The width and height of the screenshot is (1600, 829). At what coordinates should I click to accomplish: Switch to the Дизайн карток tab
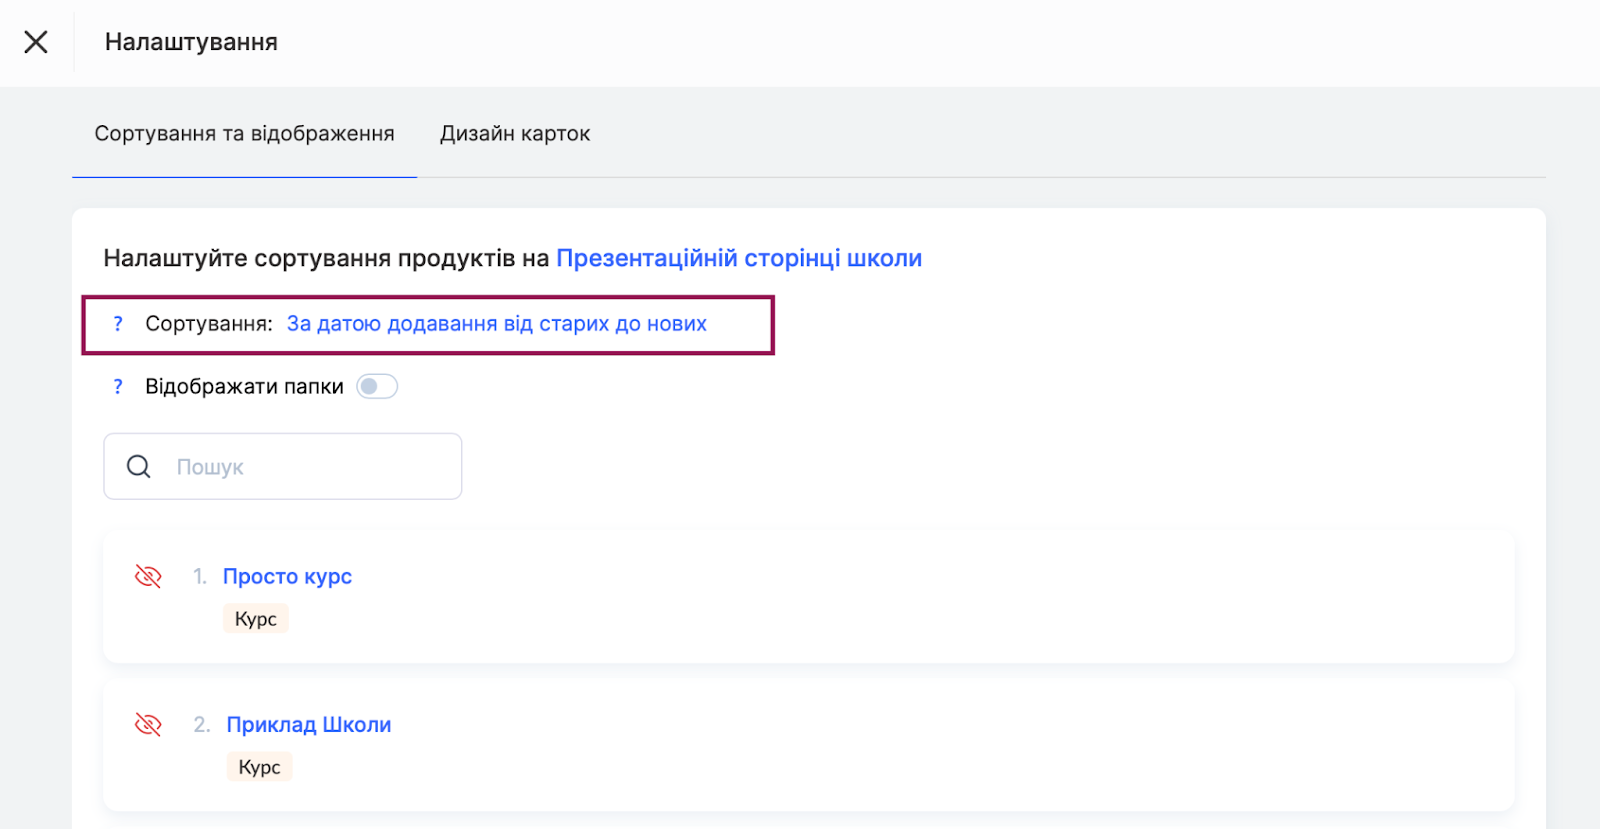(515, 134)
